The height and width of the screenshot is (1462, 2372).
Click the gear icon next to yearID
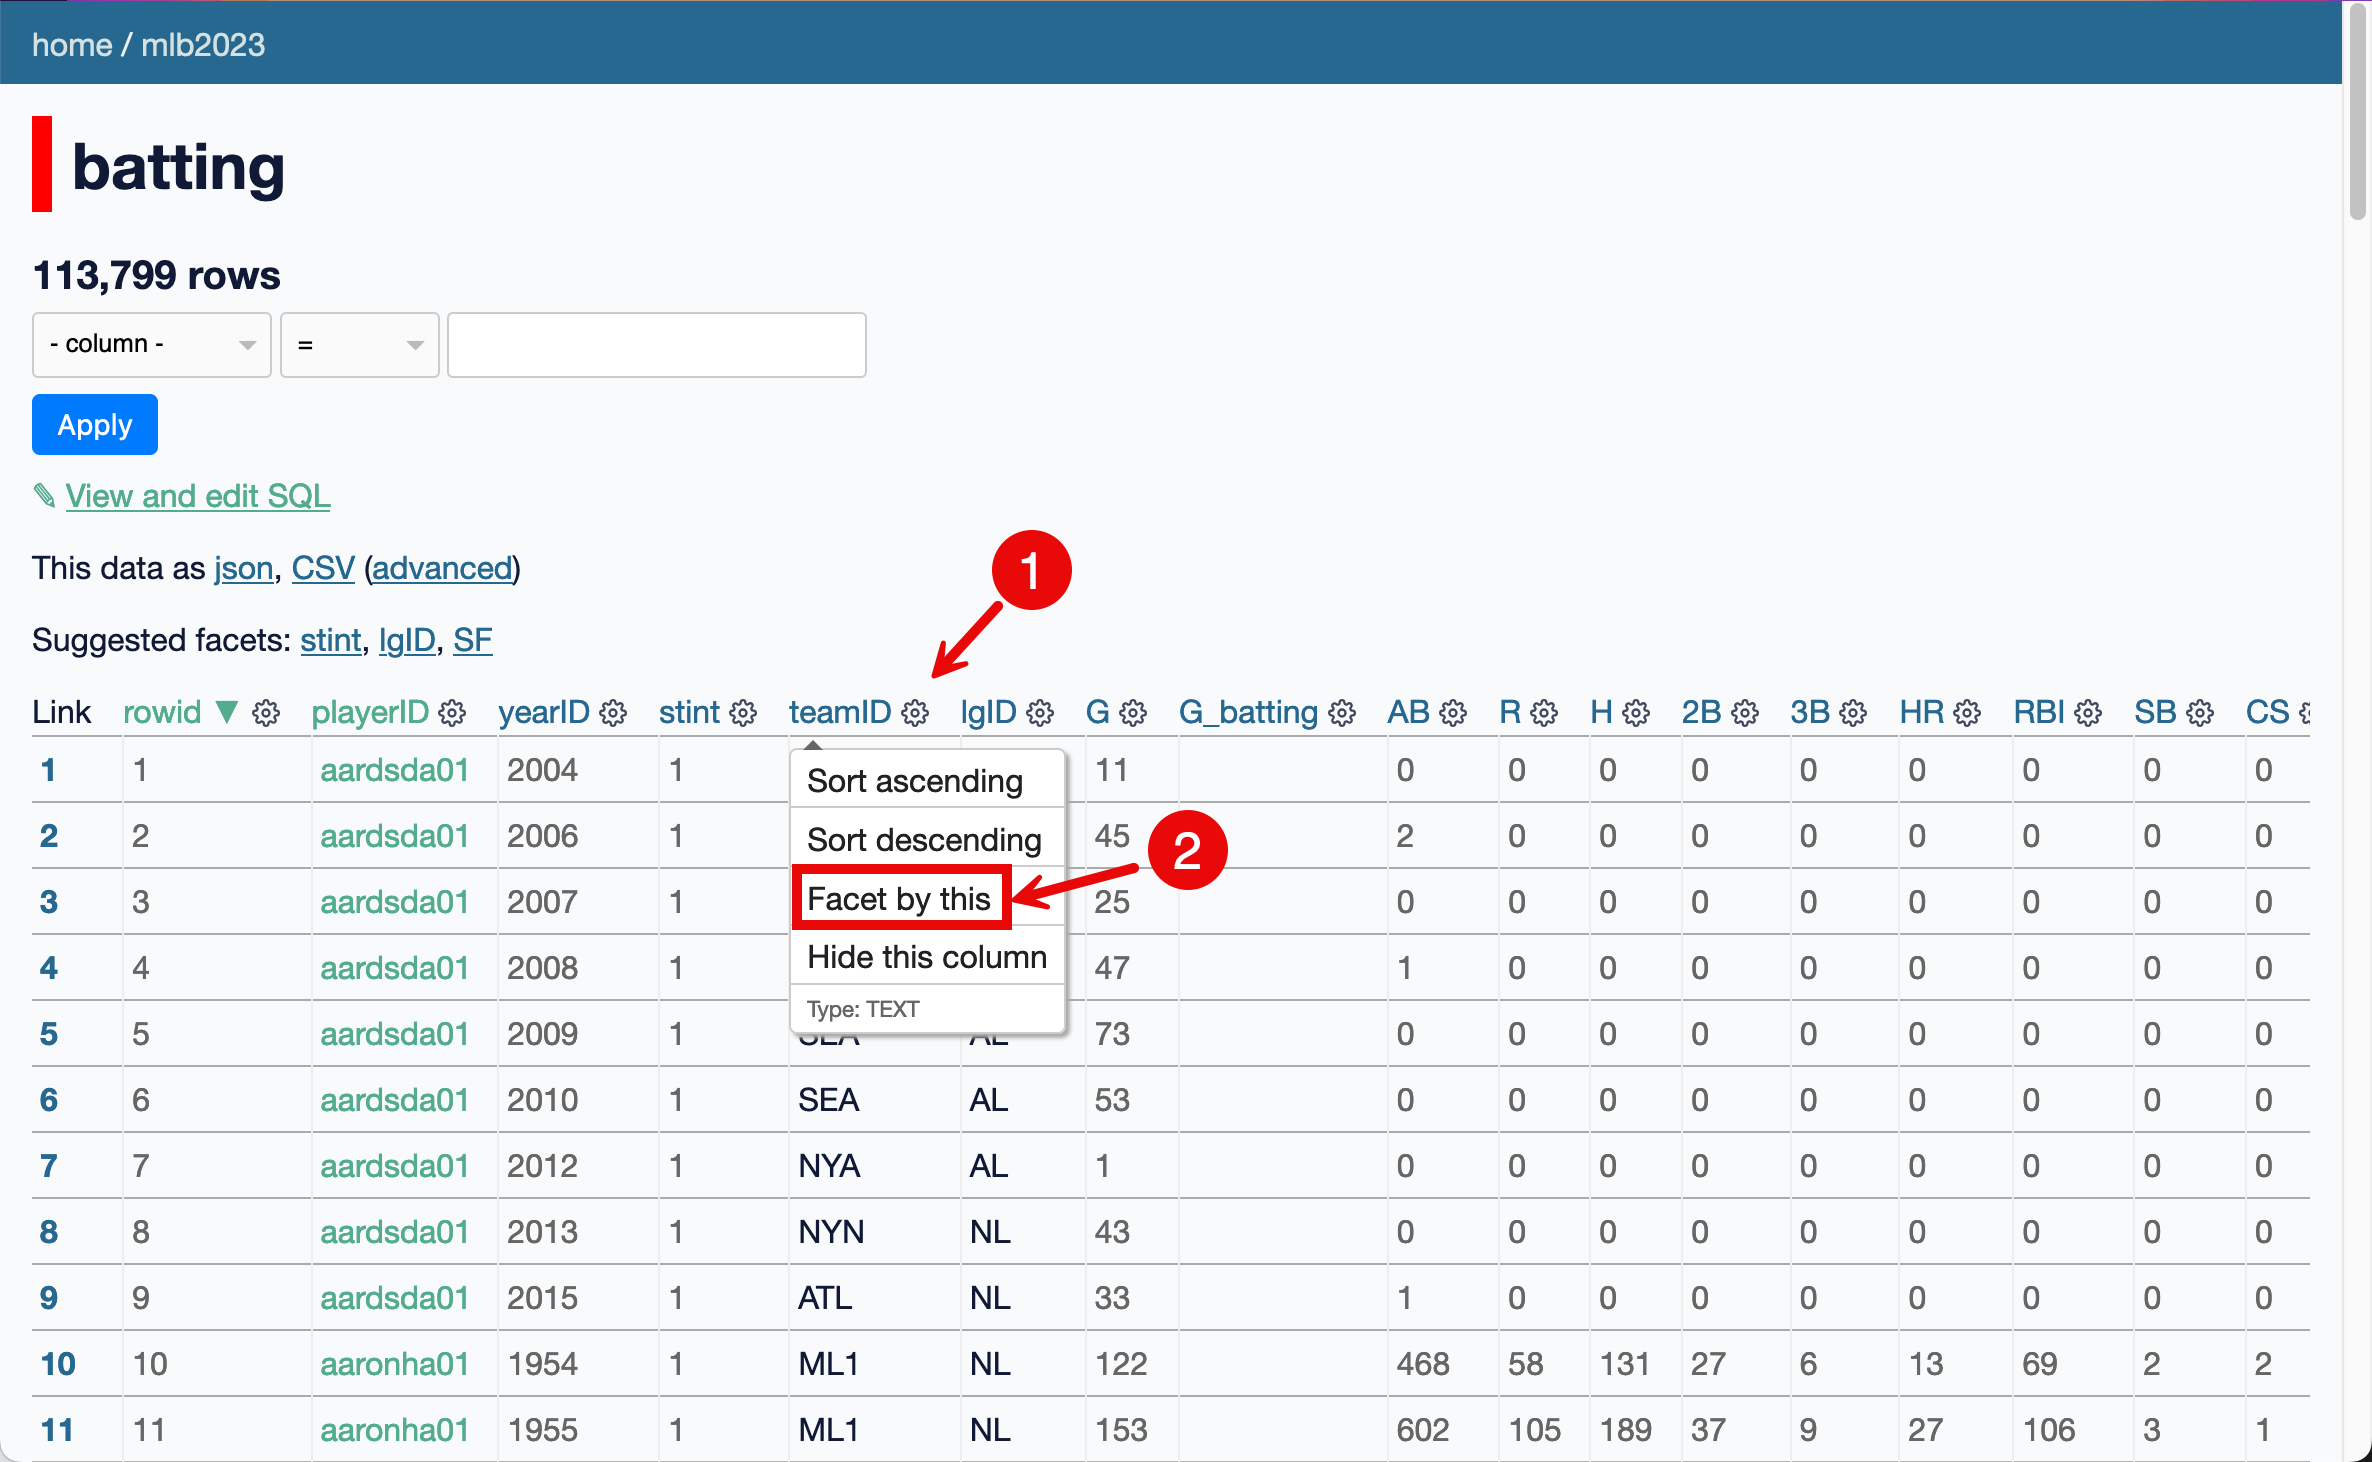613,713
